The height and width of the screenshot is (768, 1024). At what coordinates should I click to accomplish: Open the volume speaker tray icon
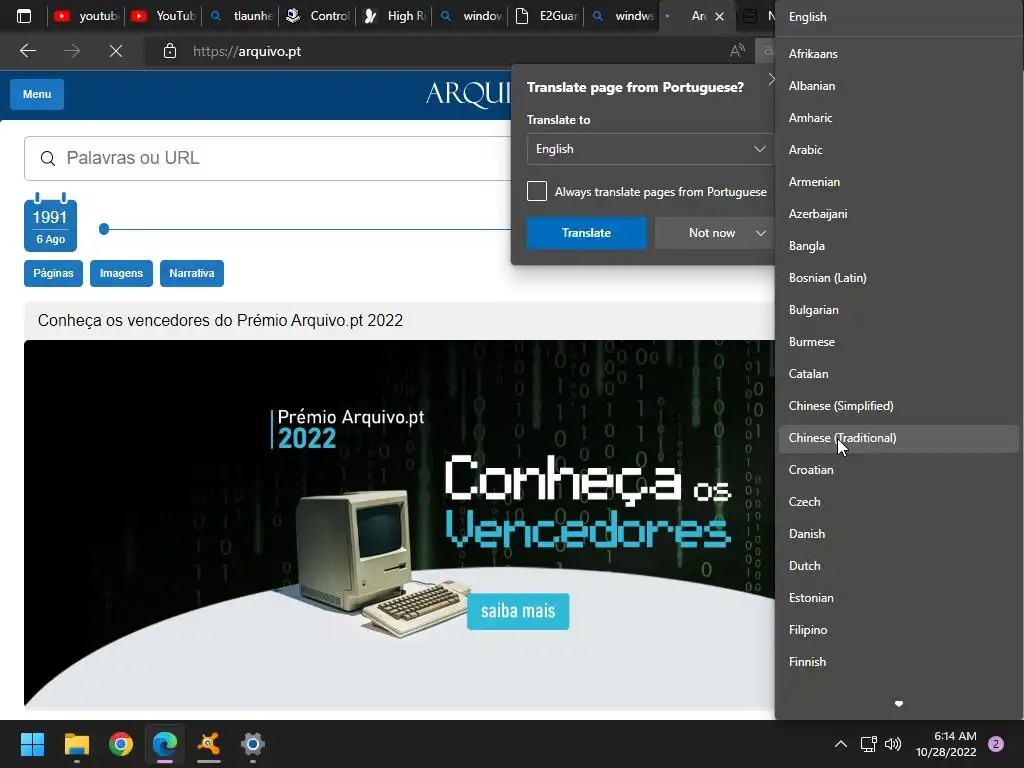point(893,744)
